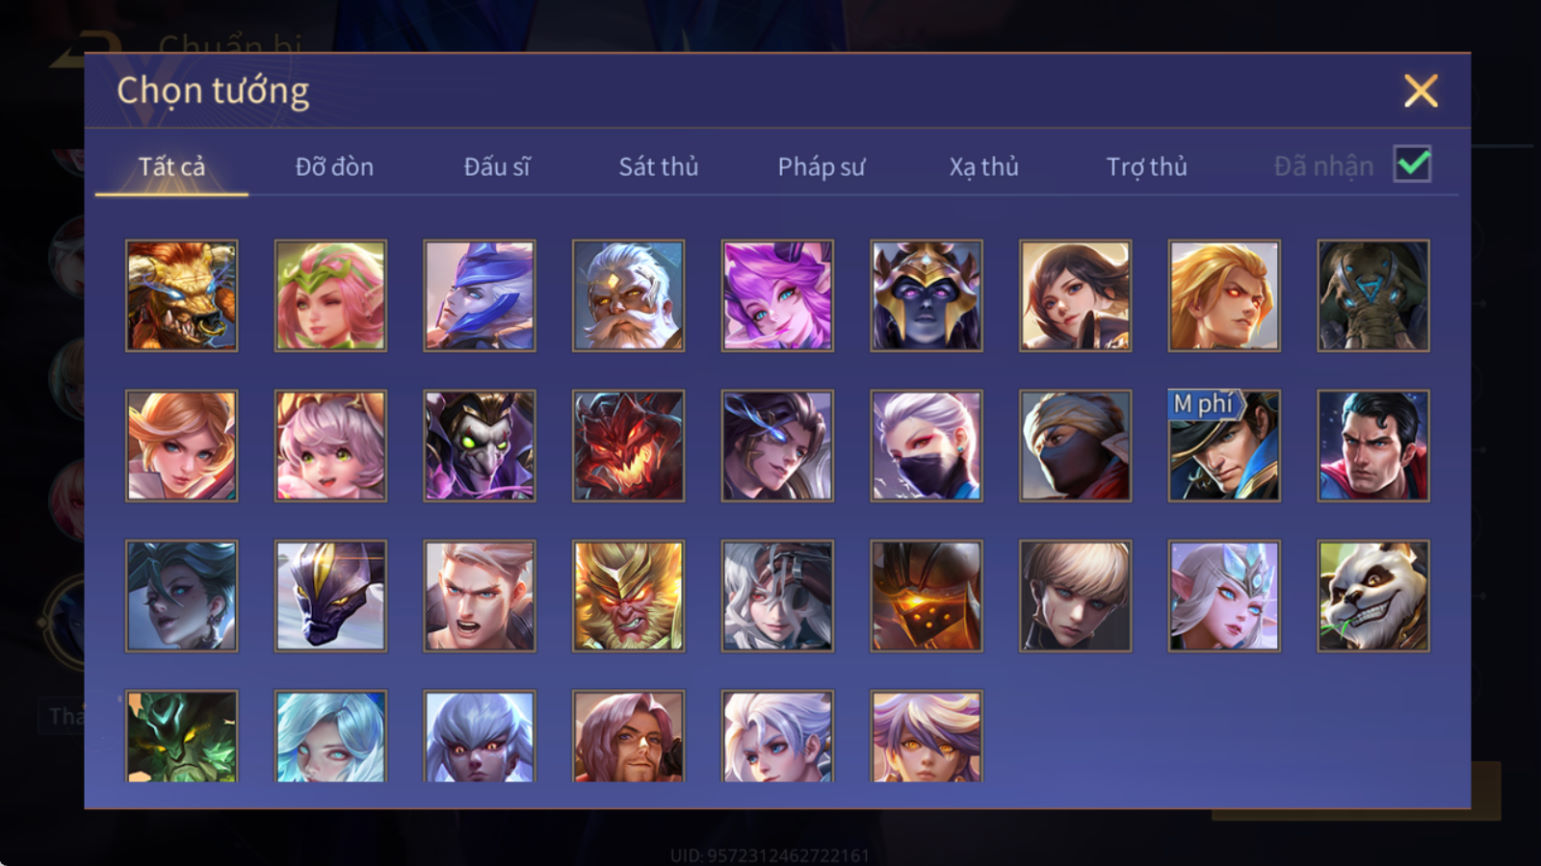
Task: Select the white-bearded old man hero portrait
Action: click(x=628, y=295)
